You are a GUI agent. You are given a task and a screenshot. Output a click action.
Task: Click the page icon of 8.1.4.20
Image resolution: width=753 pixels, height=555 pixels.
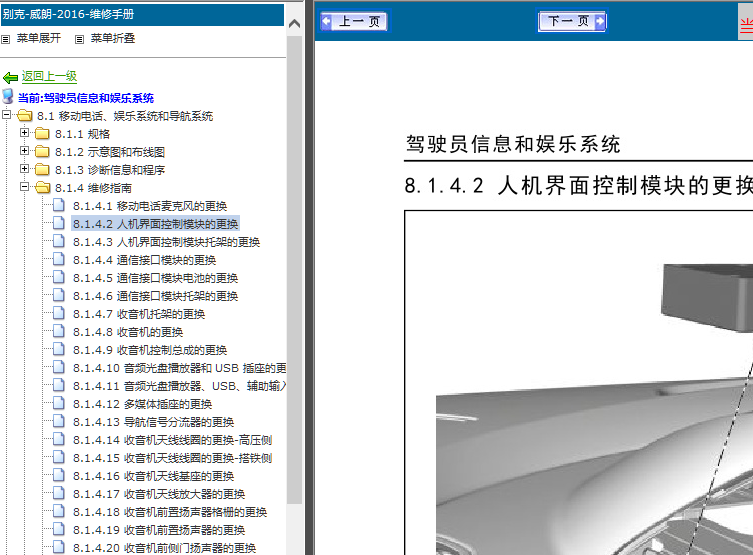tap(59, 547)
